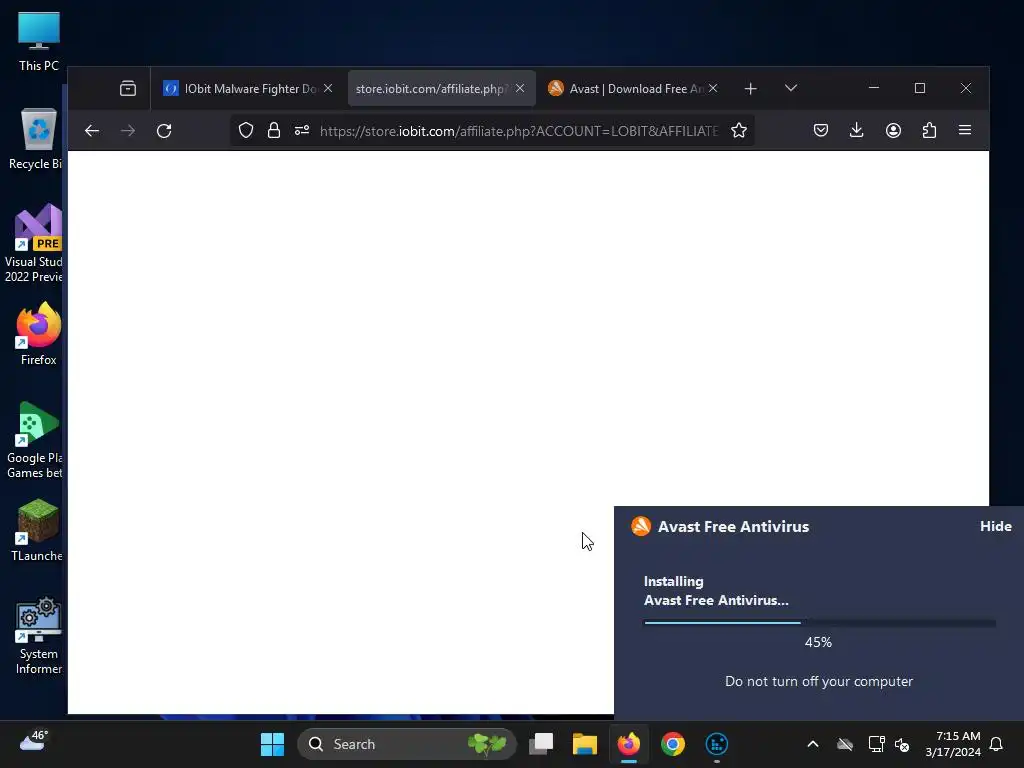Open the blue dotted circular taskbar app
1024x768 pixels.
click(x=716, y=744)
